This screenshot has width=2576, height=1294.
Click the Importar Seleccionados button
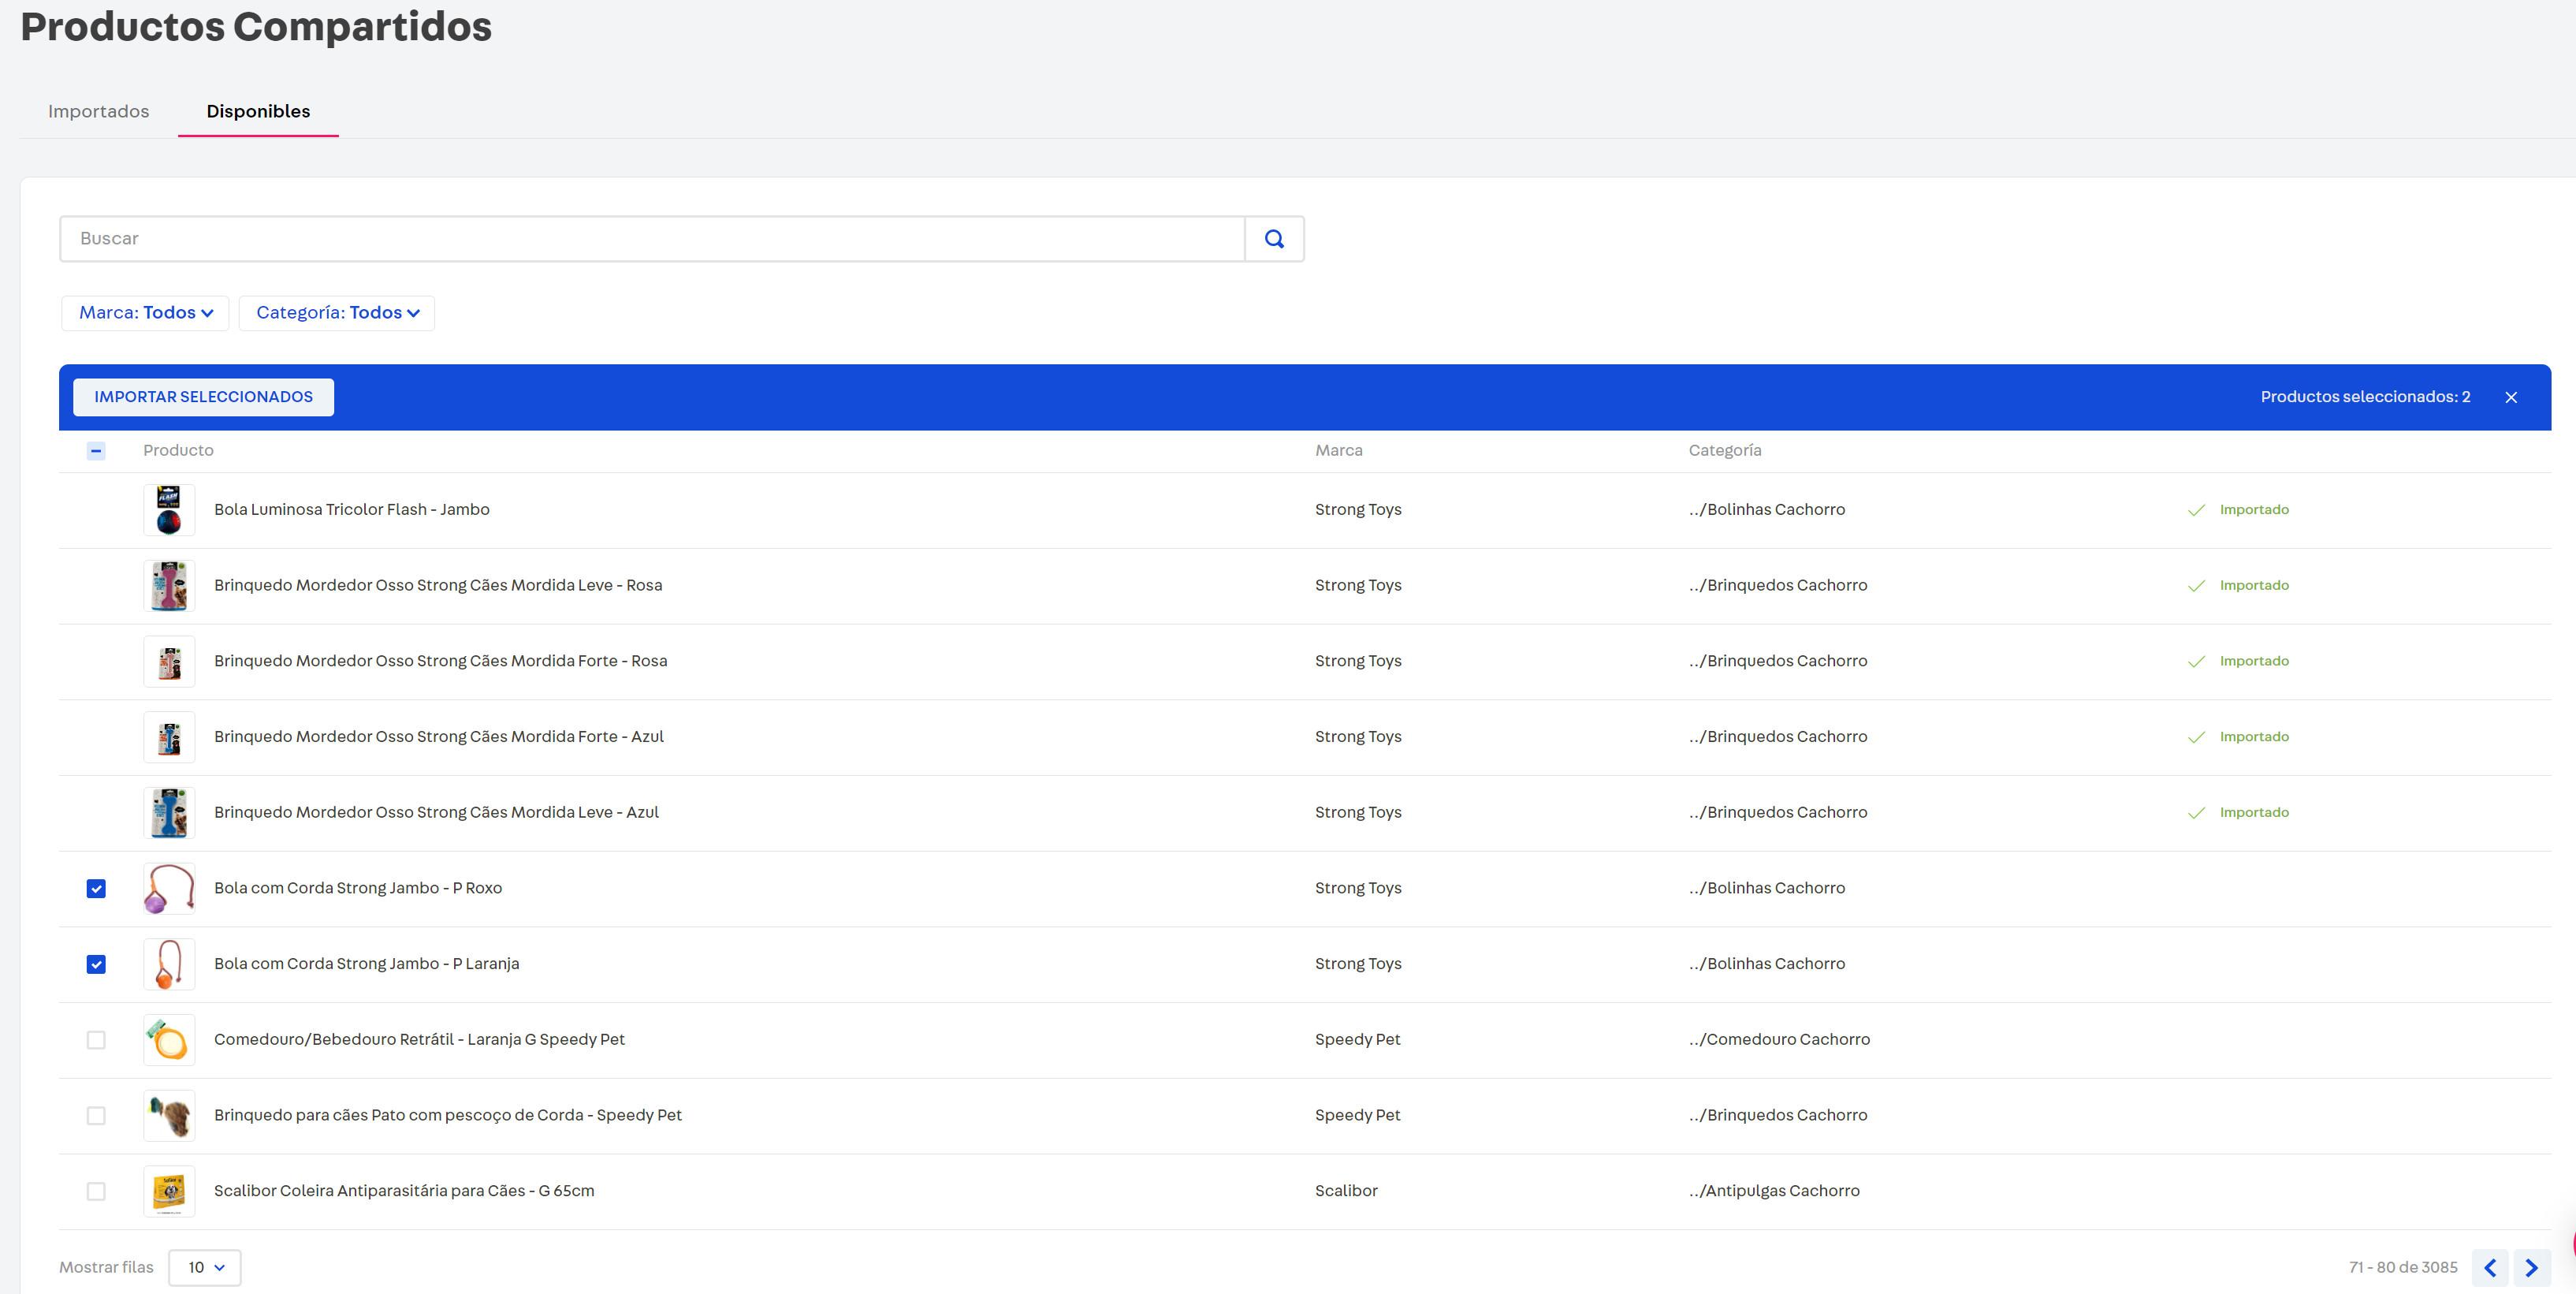click(x=203, y=397)
